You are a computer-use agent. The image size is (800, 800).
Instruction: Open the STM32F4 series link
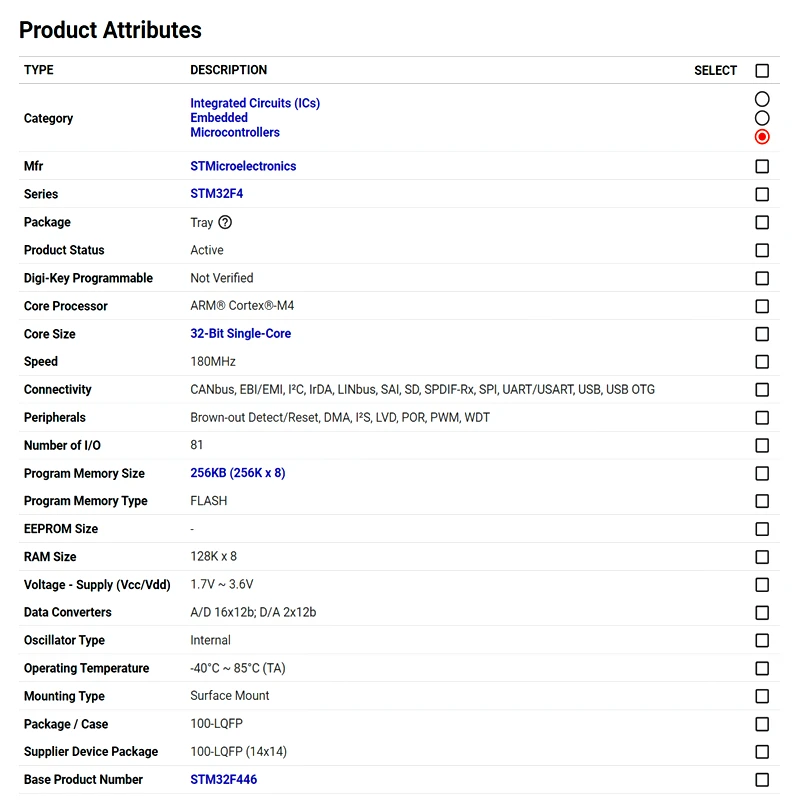[217, 194]
